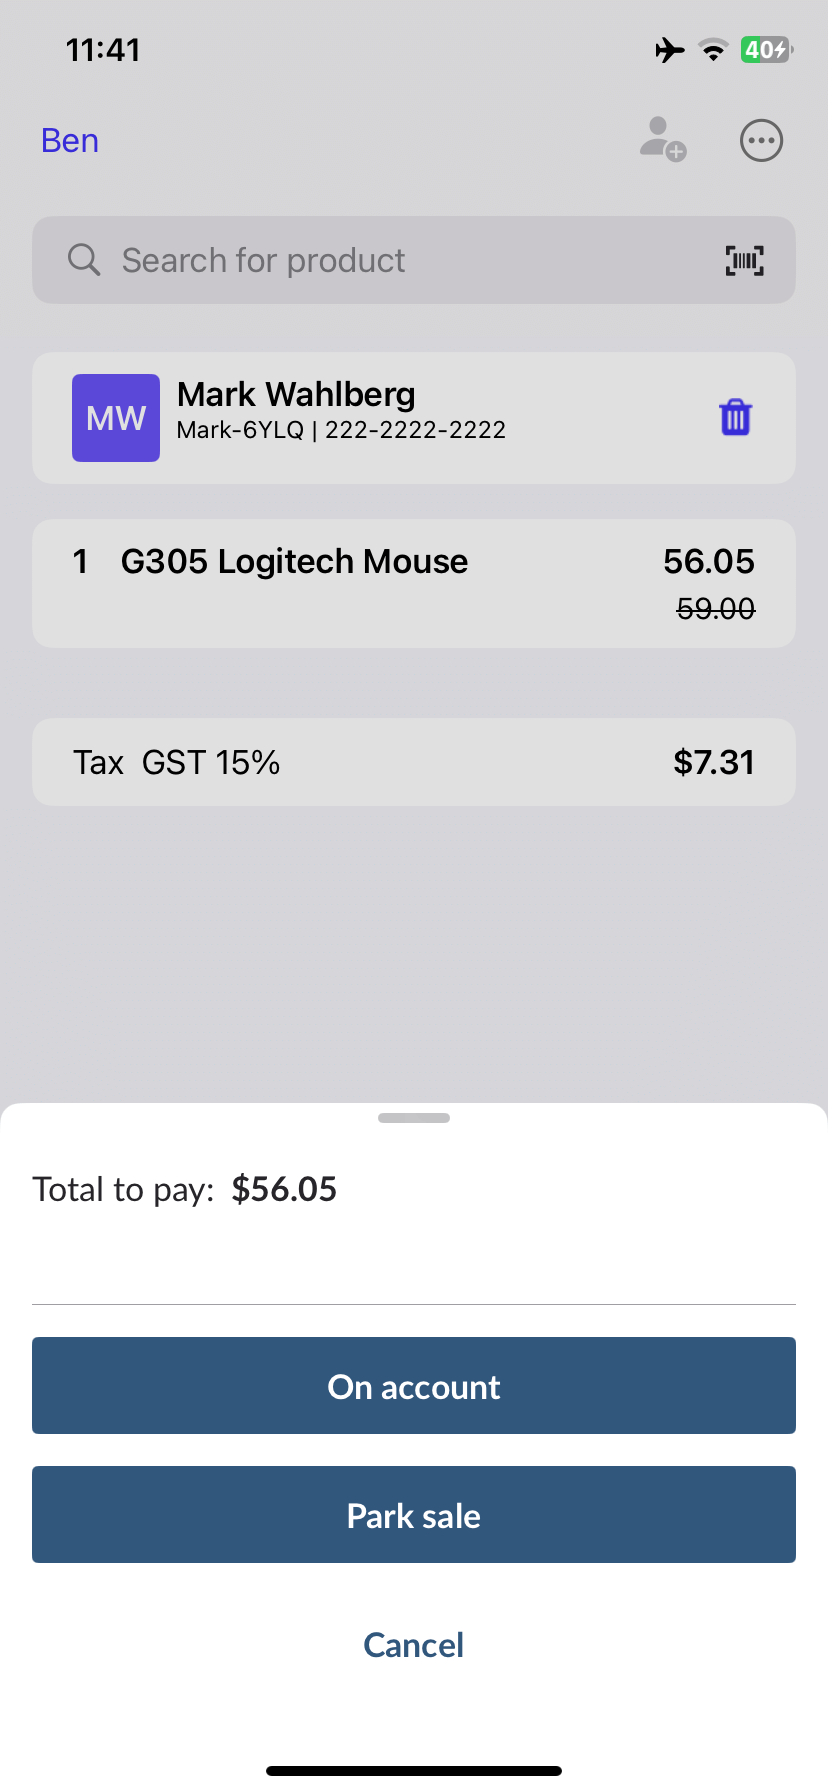Tap the bottom sheet drag handle
Image resolution: width=828 pixels, height=1792 pixels.
point(414,1118)
